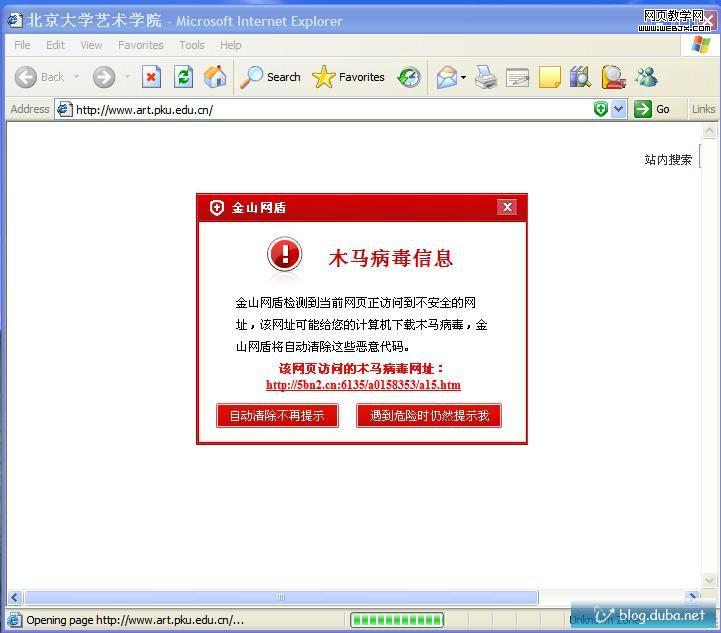Click the green shield icon in address bar
This screenshot has height=633, width=721.
click(x=600, y=109)
